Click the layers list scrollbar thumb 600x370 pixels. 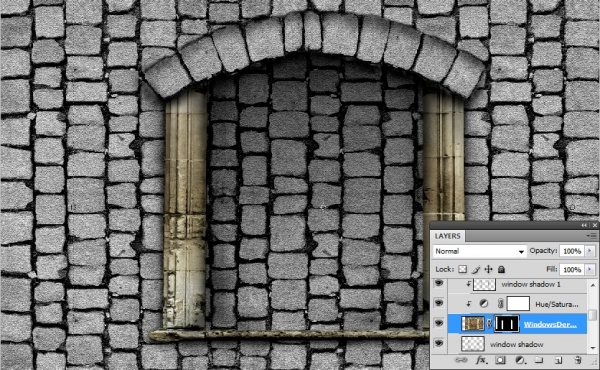(x=592, y=315)
